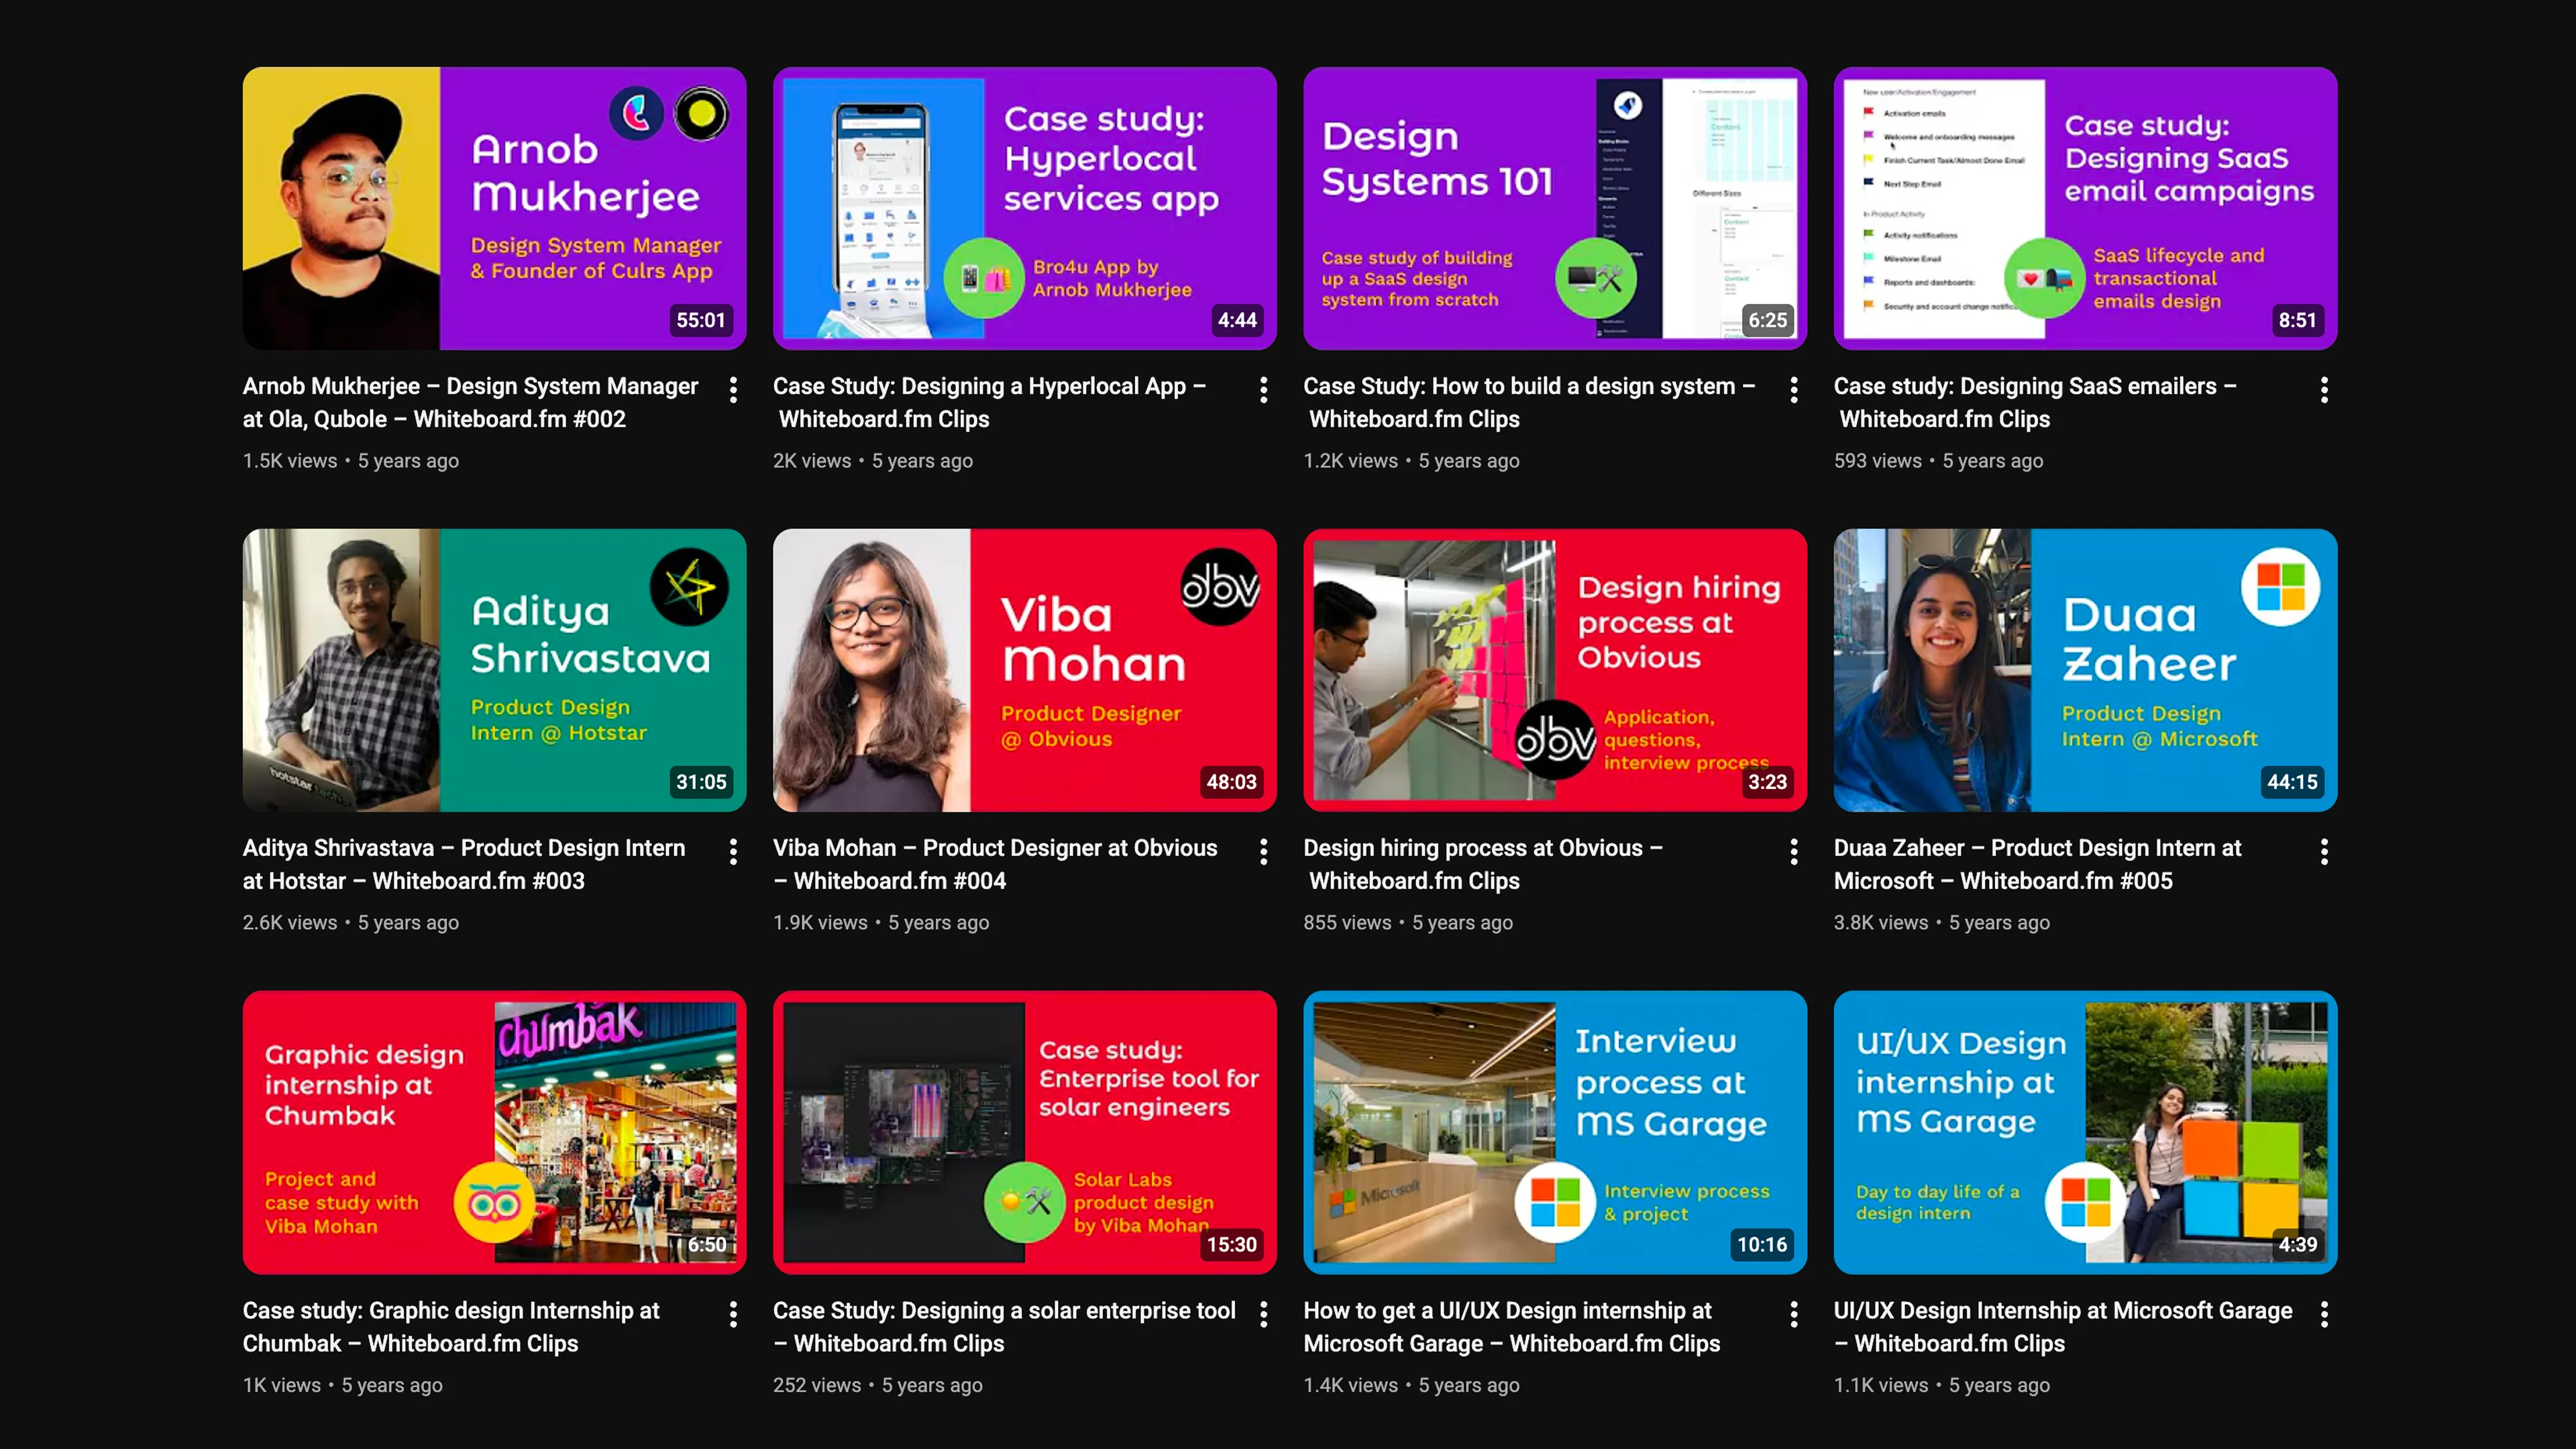This screenshot has width=2576, height=1449.
Task: Click the Viba Mohan red thumbnail
Action: tap(1024, 670)
